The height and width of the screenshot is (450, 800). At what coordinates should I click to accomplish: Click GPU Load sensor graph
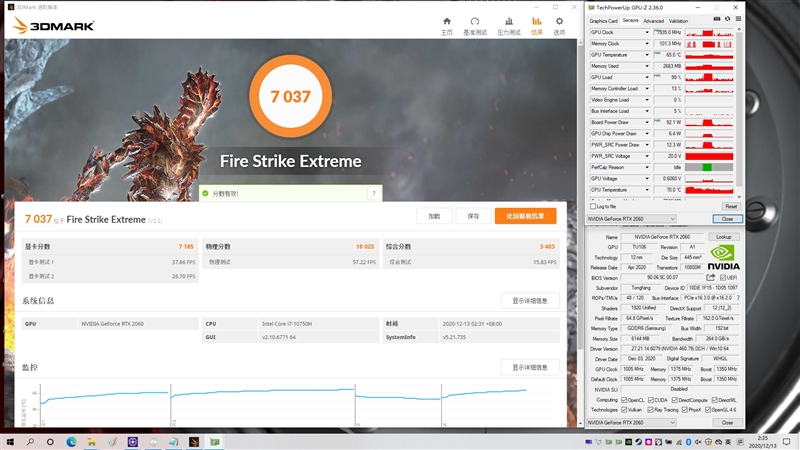tap(709, 77)
